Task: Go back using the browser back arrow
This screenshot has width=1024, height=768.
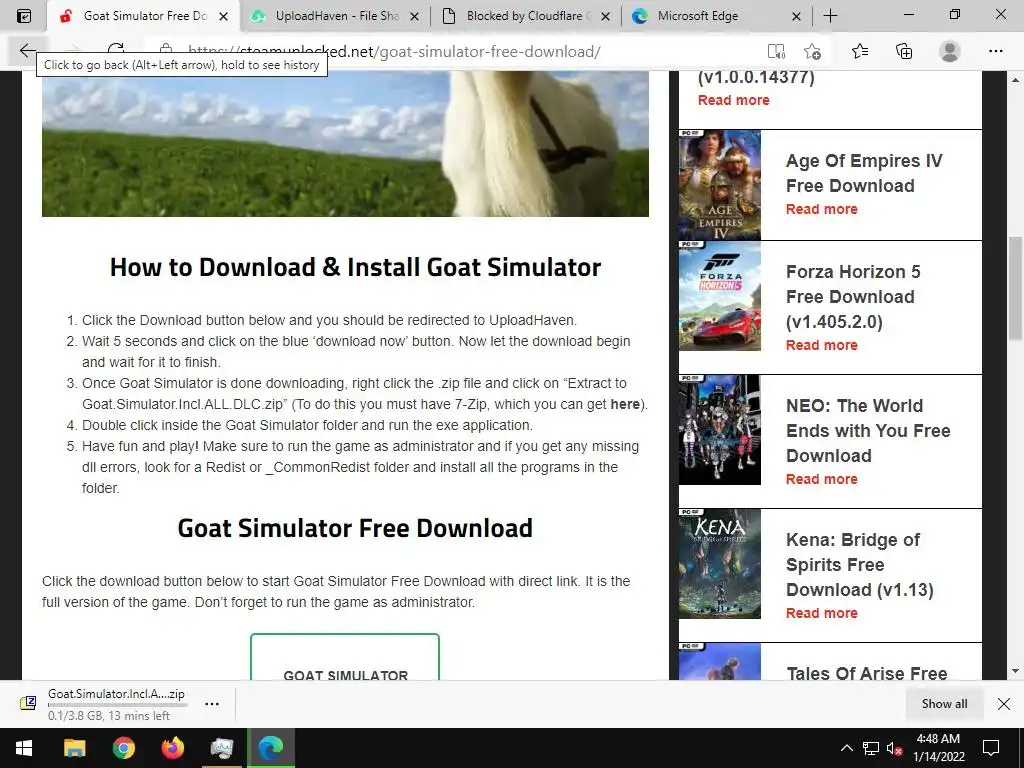Action: [27, 50]
